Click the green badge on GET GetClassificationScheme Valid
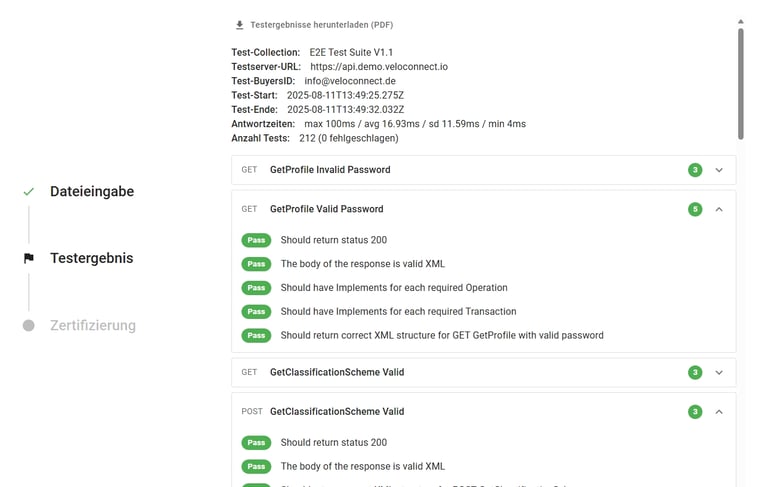 [695, 372]
